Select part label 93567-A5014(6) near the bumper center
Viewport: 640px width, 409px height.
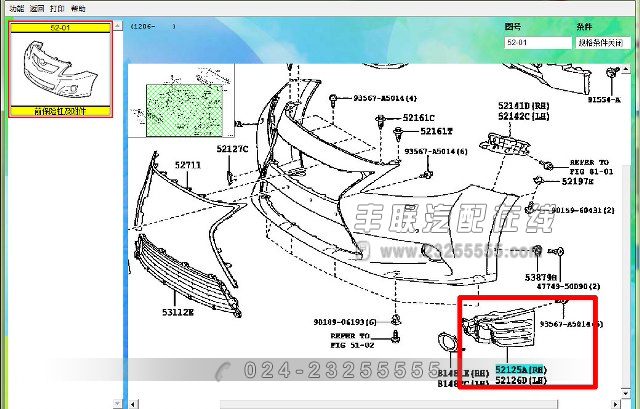coord(436,151)
